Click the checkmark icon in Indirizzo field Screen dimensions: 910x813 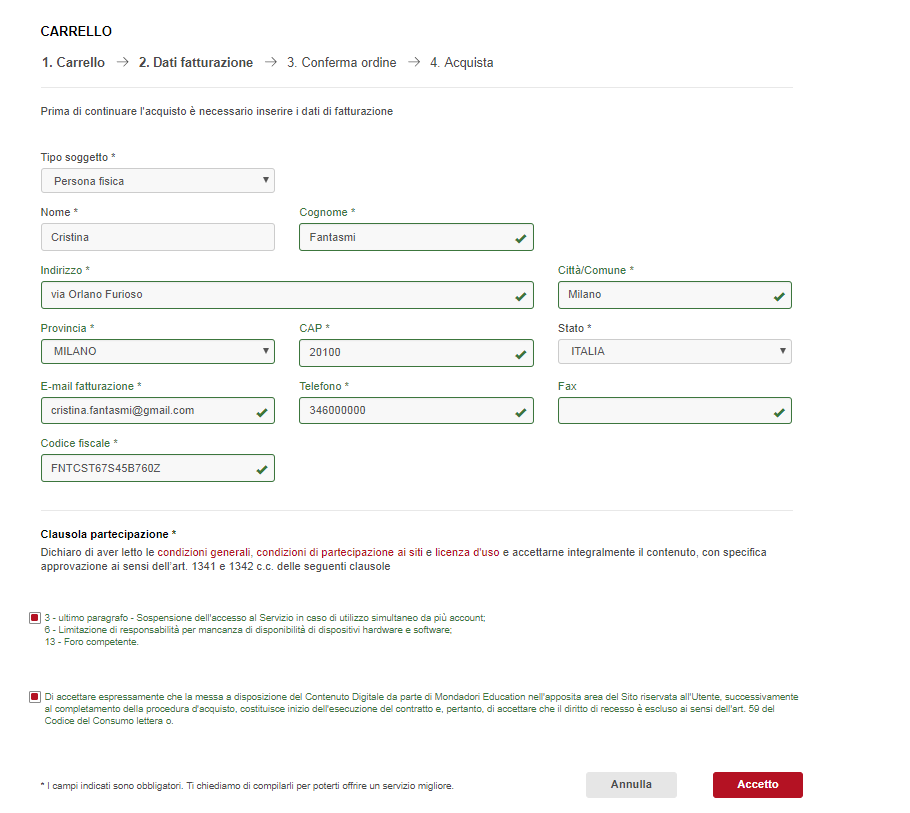point(521,297)
